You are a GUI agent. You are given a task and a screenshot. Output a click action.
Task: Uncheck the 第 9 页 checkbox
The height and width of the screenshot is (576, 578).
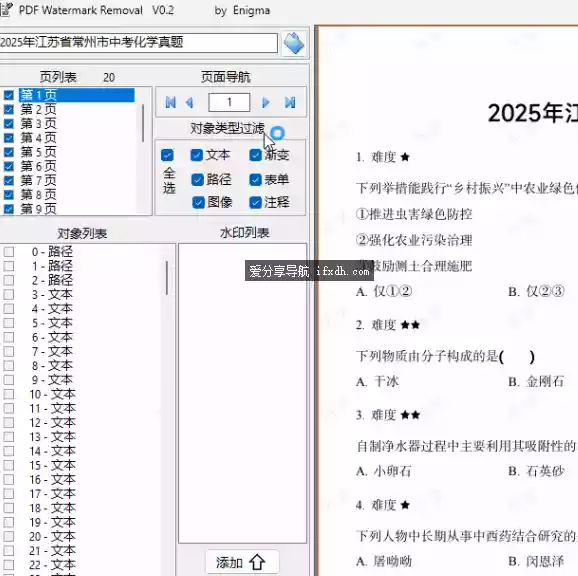(8, 209)
